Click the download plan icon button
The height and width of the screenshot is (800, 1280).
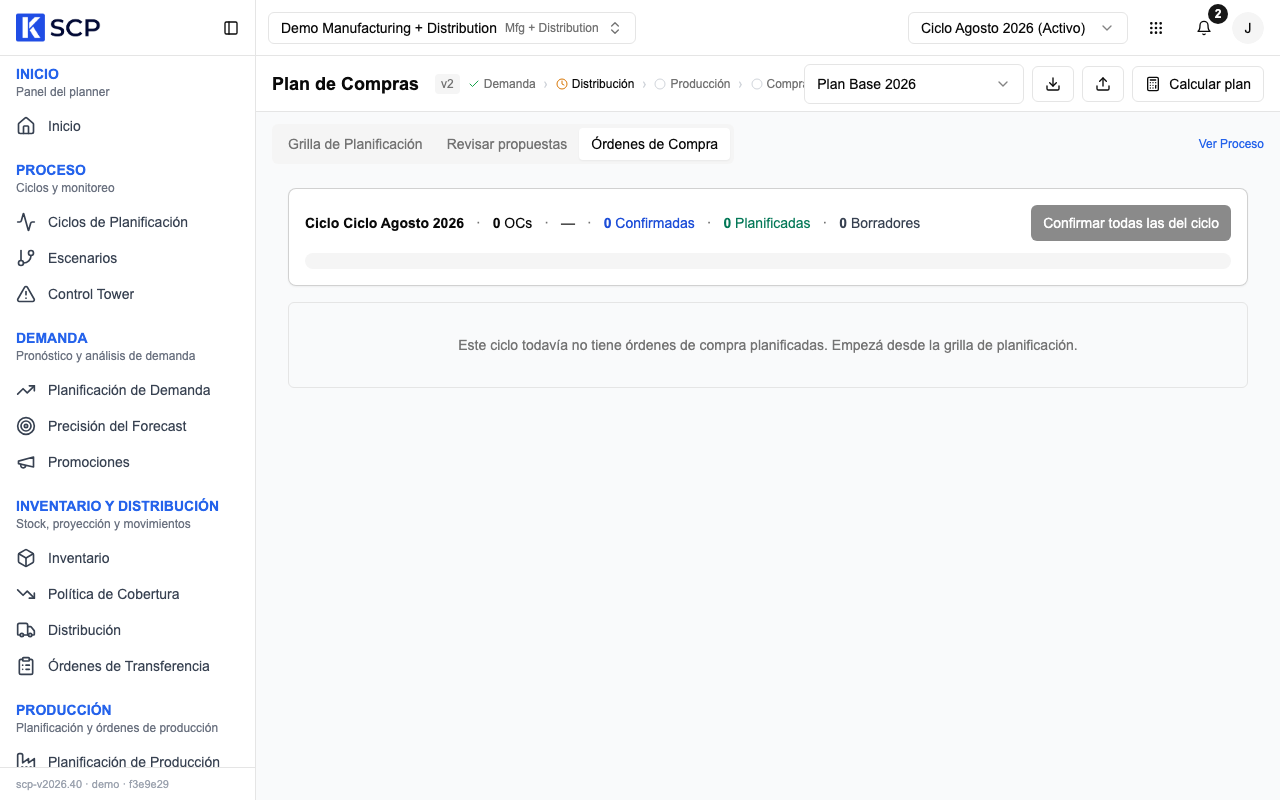tap(1053, 84)
